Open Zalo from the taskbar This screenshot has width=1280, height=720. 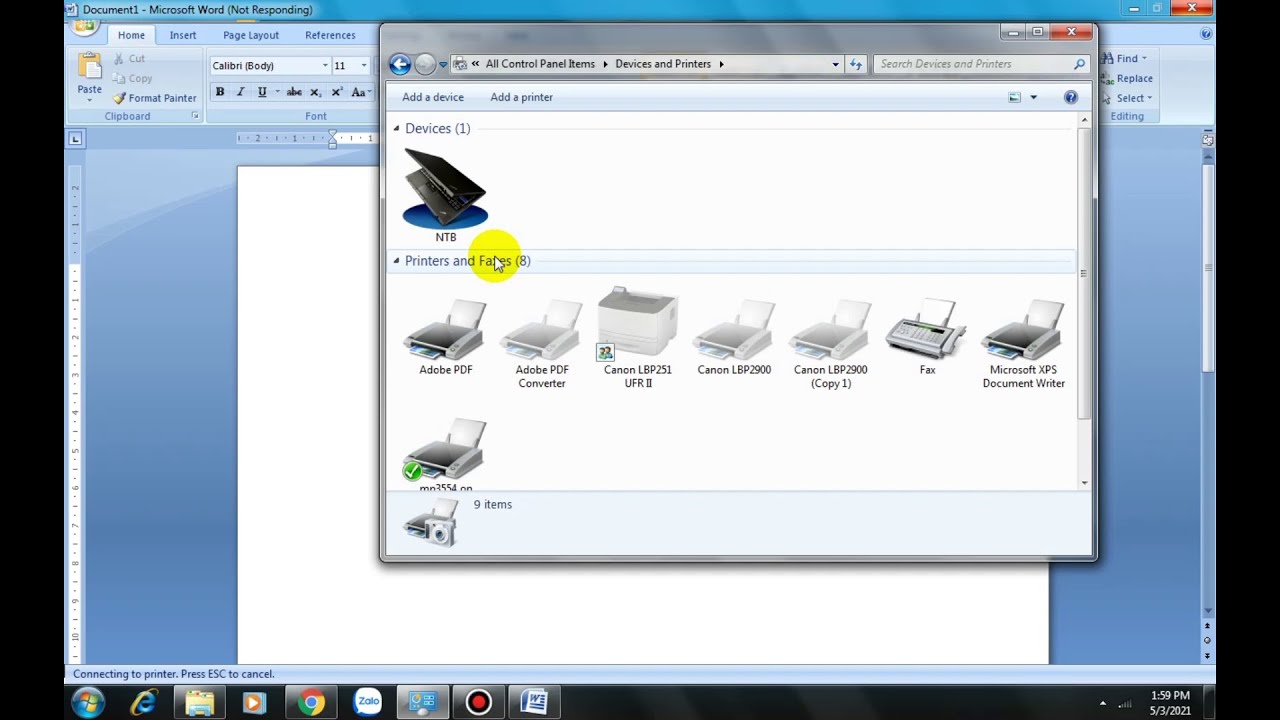(368, 703)
